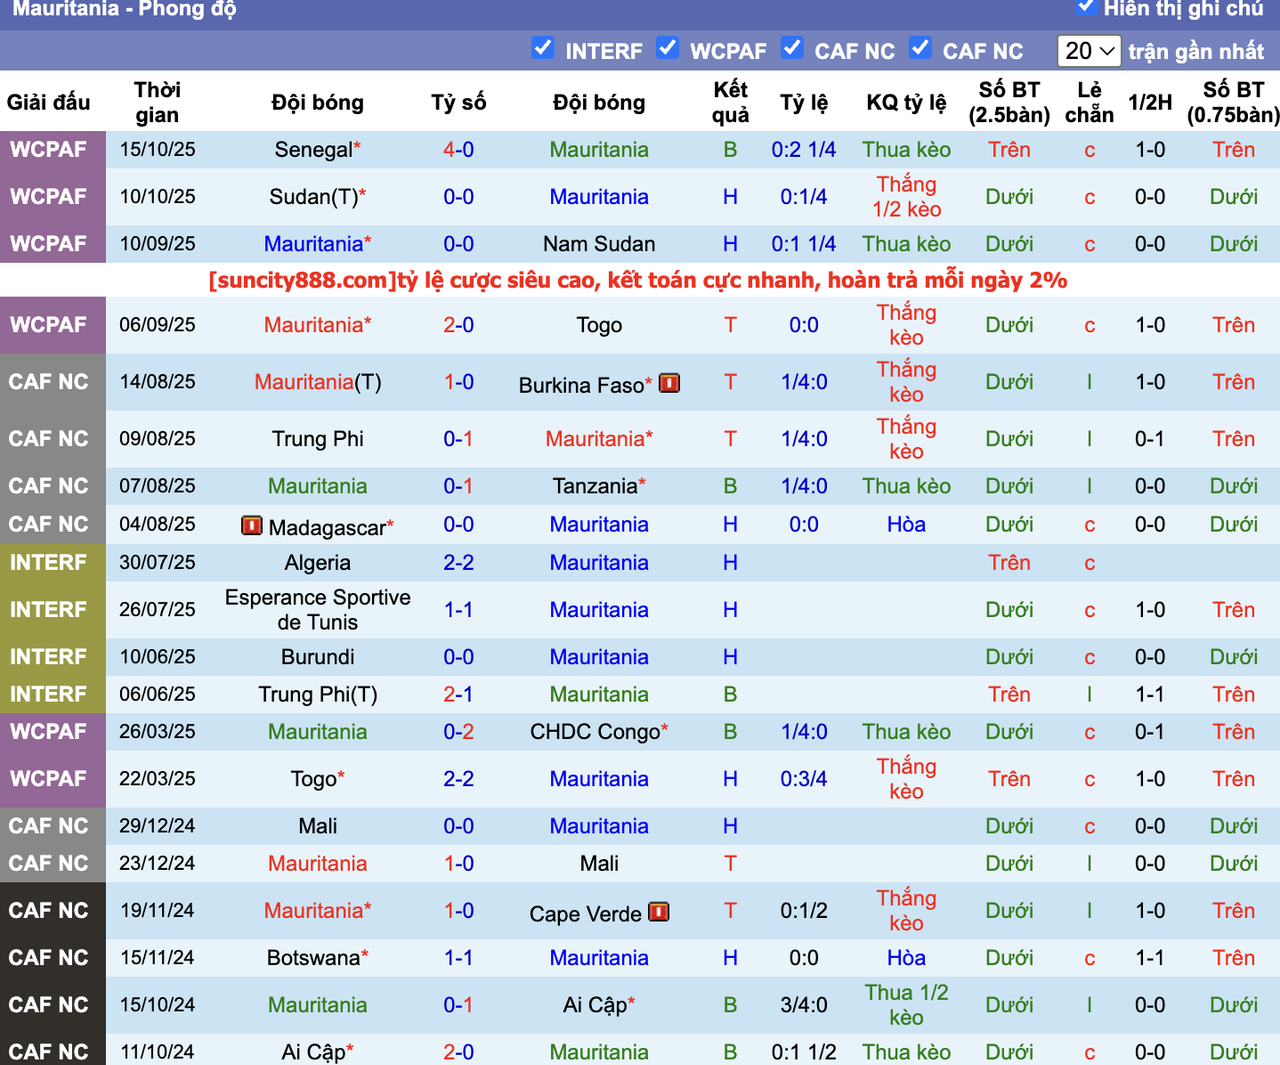Open Ai Cập home team on 11/10/24
Viewport: 1280px width, 1065px height.
click(313, 1052)
